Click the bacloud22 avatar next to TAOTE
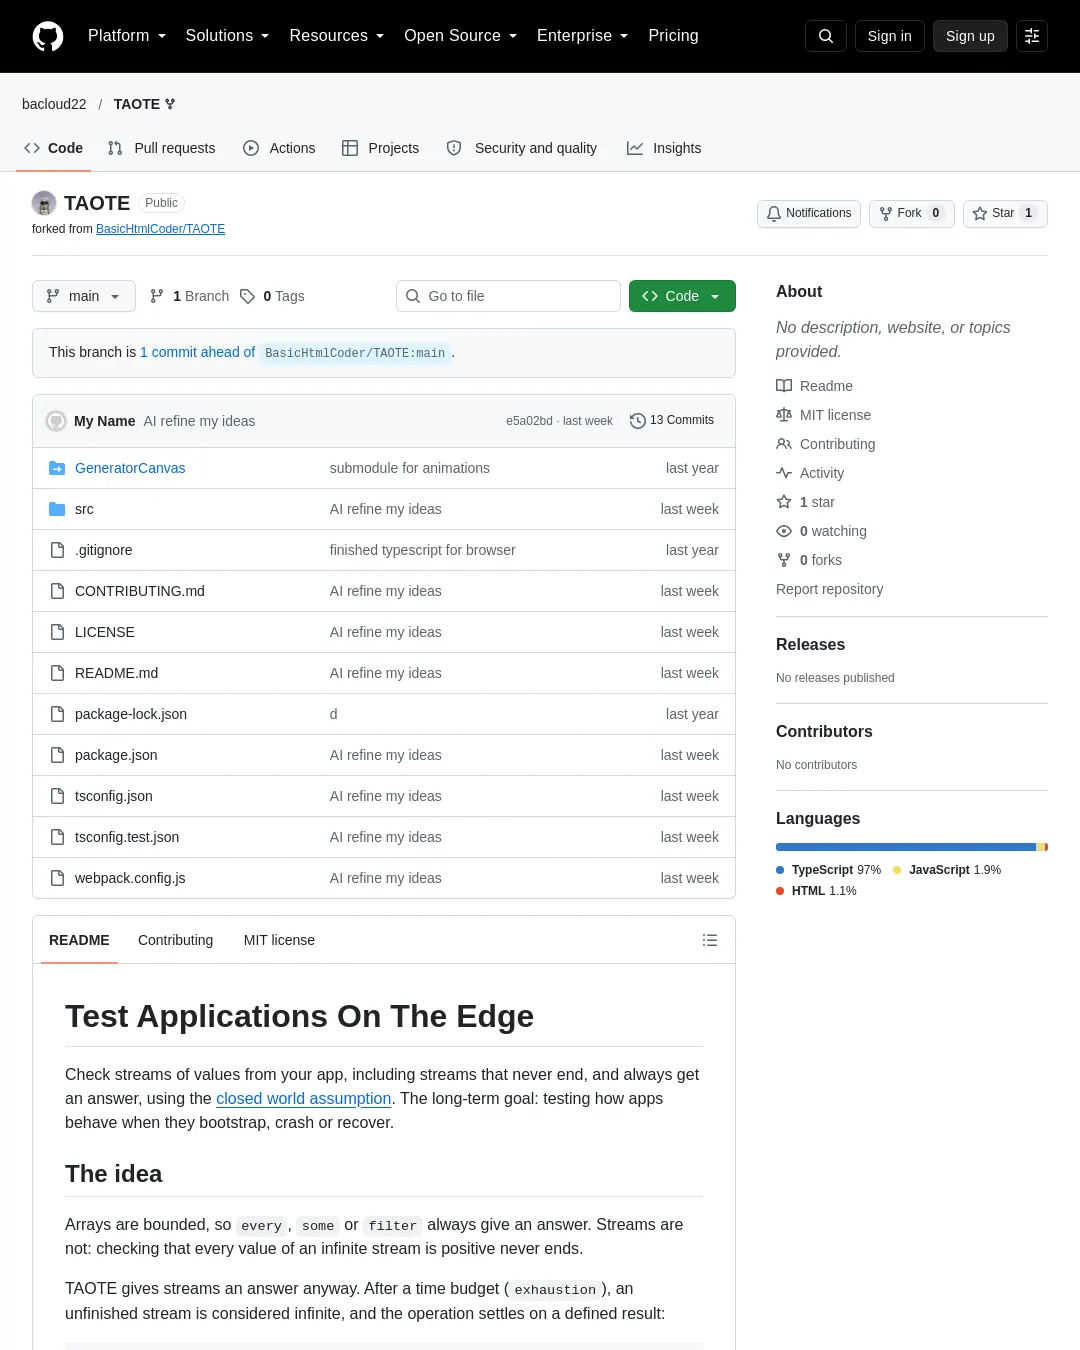Viewport: 1080px width, 1350px height. pyautogui.click(x=44, y=203)
